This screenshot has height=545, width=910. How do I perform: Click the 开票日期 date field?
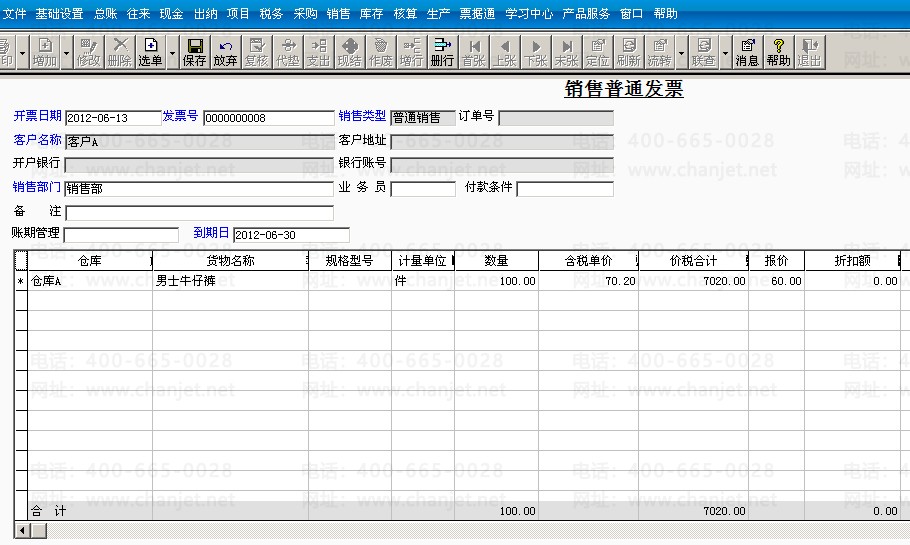[x=113, y=118]
